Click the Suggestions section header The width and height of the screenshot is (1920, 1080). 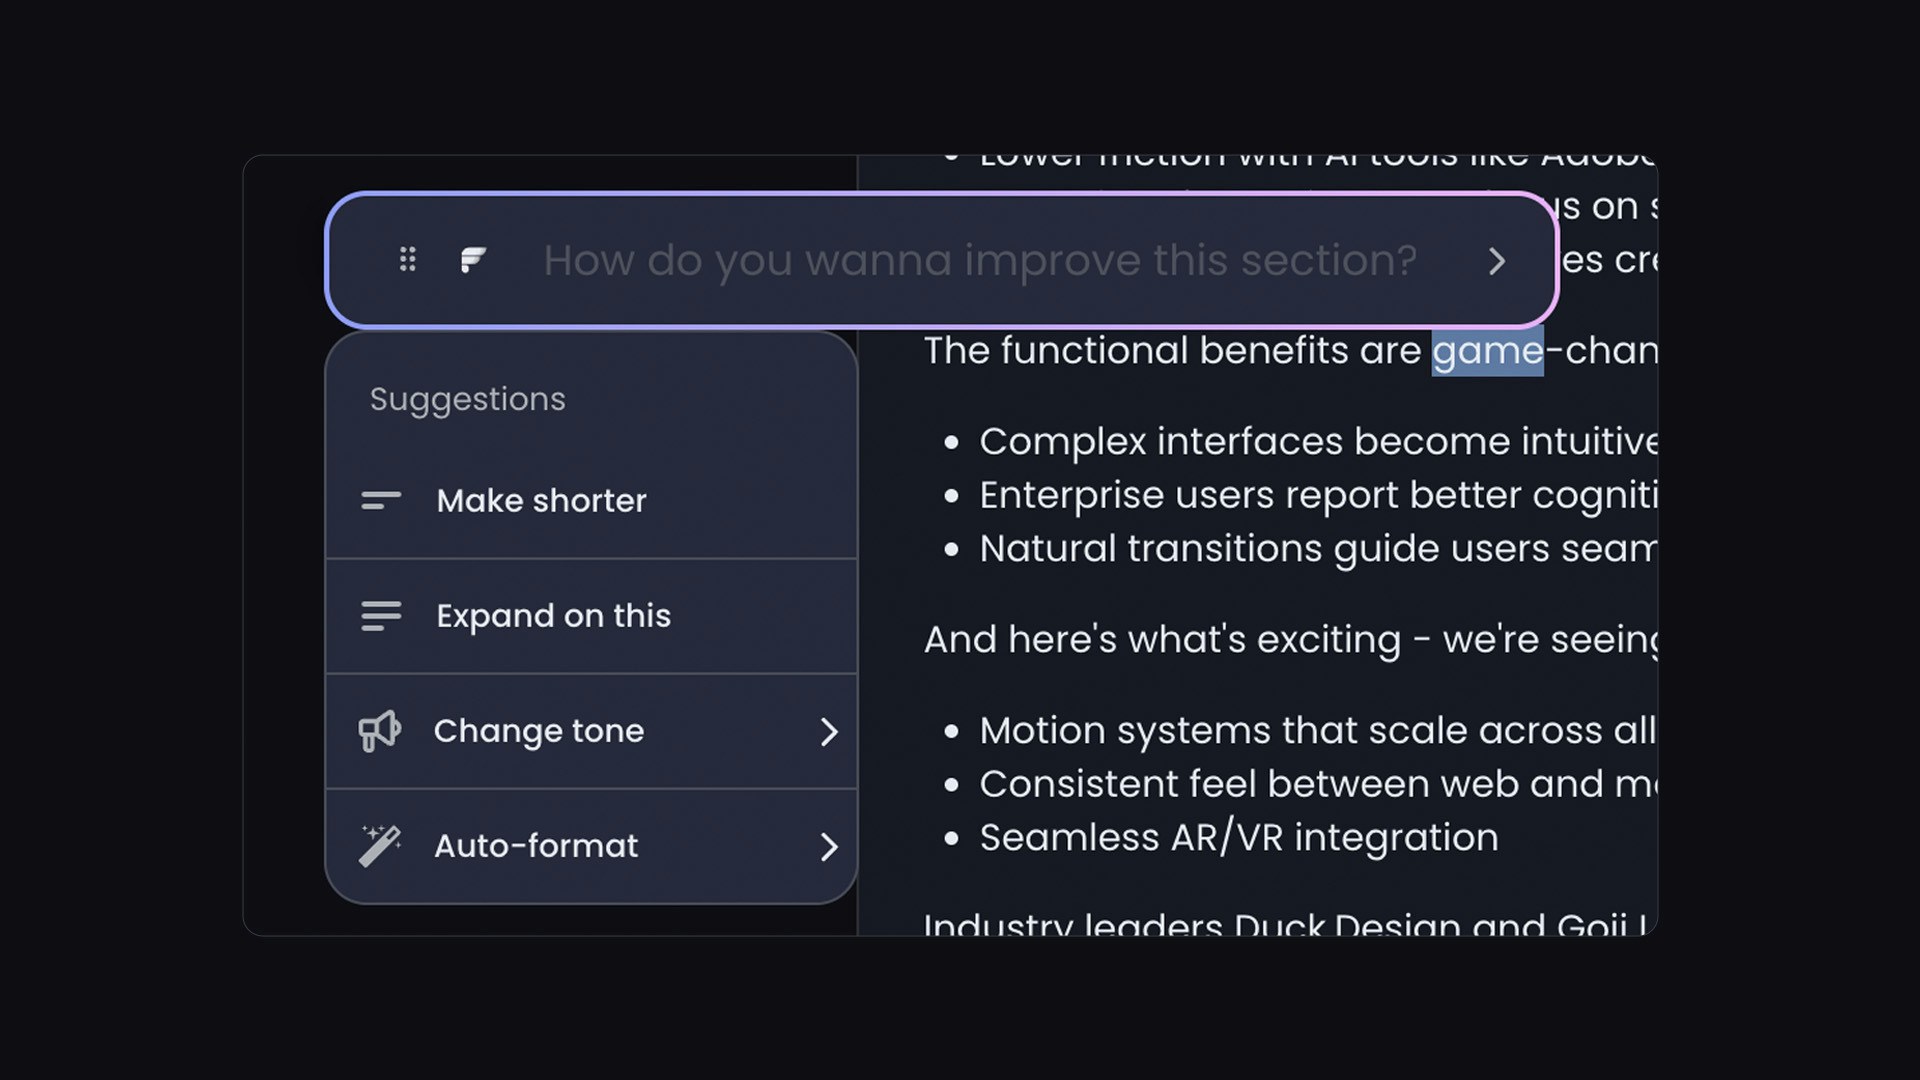pos(466,398)
